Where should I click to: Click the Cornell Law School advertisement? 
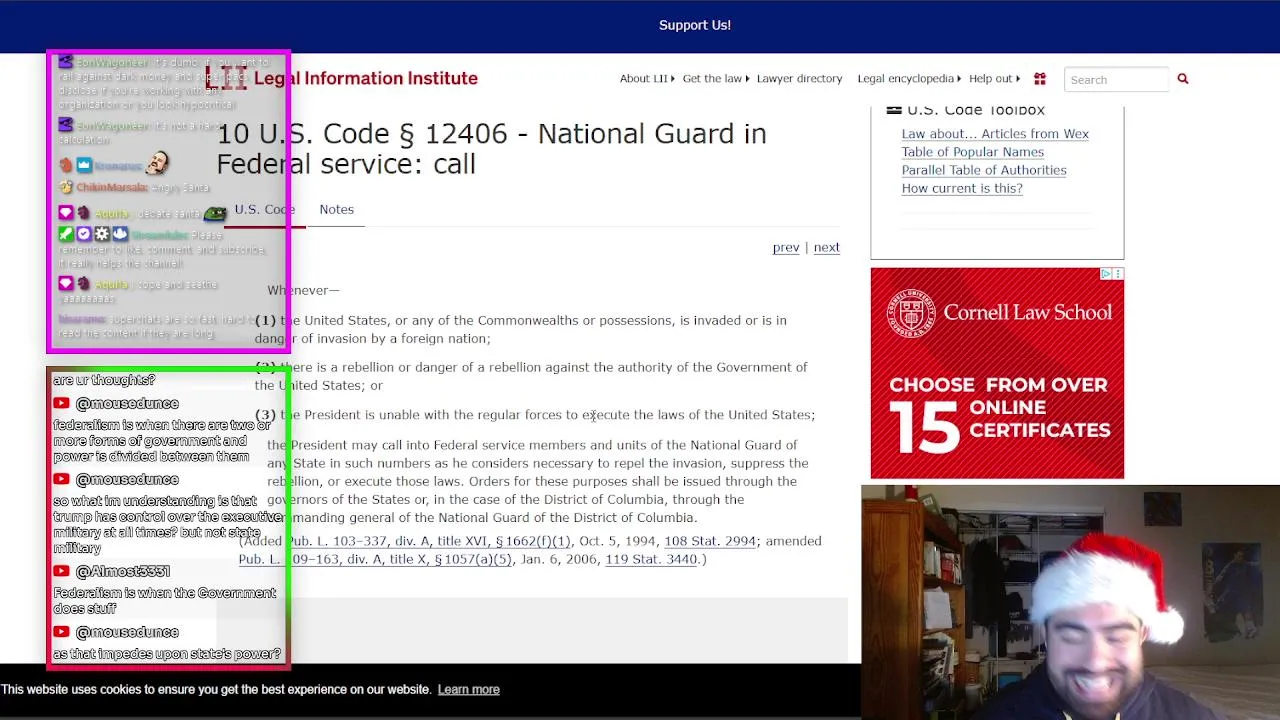click(997, 373)
